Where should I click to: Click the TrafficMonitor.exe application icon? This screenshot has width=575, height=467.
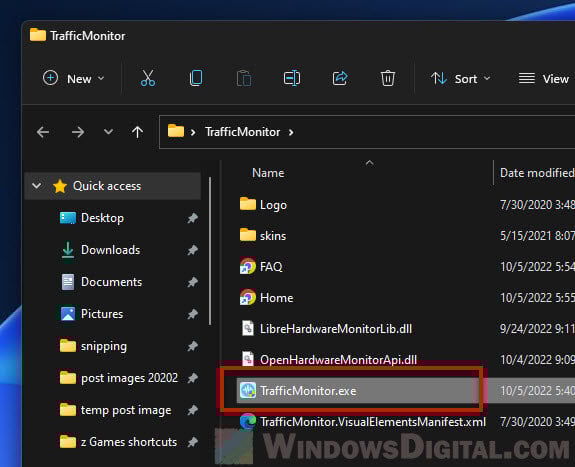pos(248,391)
